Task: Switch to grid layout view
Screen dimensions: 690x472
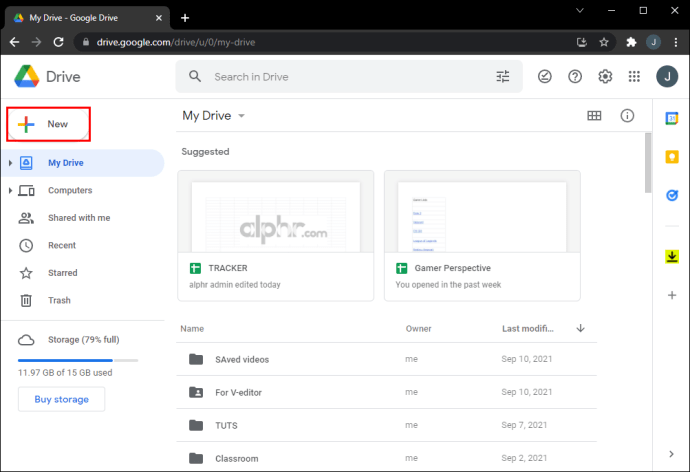Action: (594, 116)
